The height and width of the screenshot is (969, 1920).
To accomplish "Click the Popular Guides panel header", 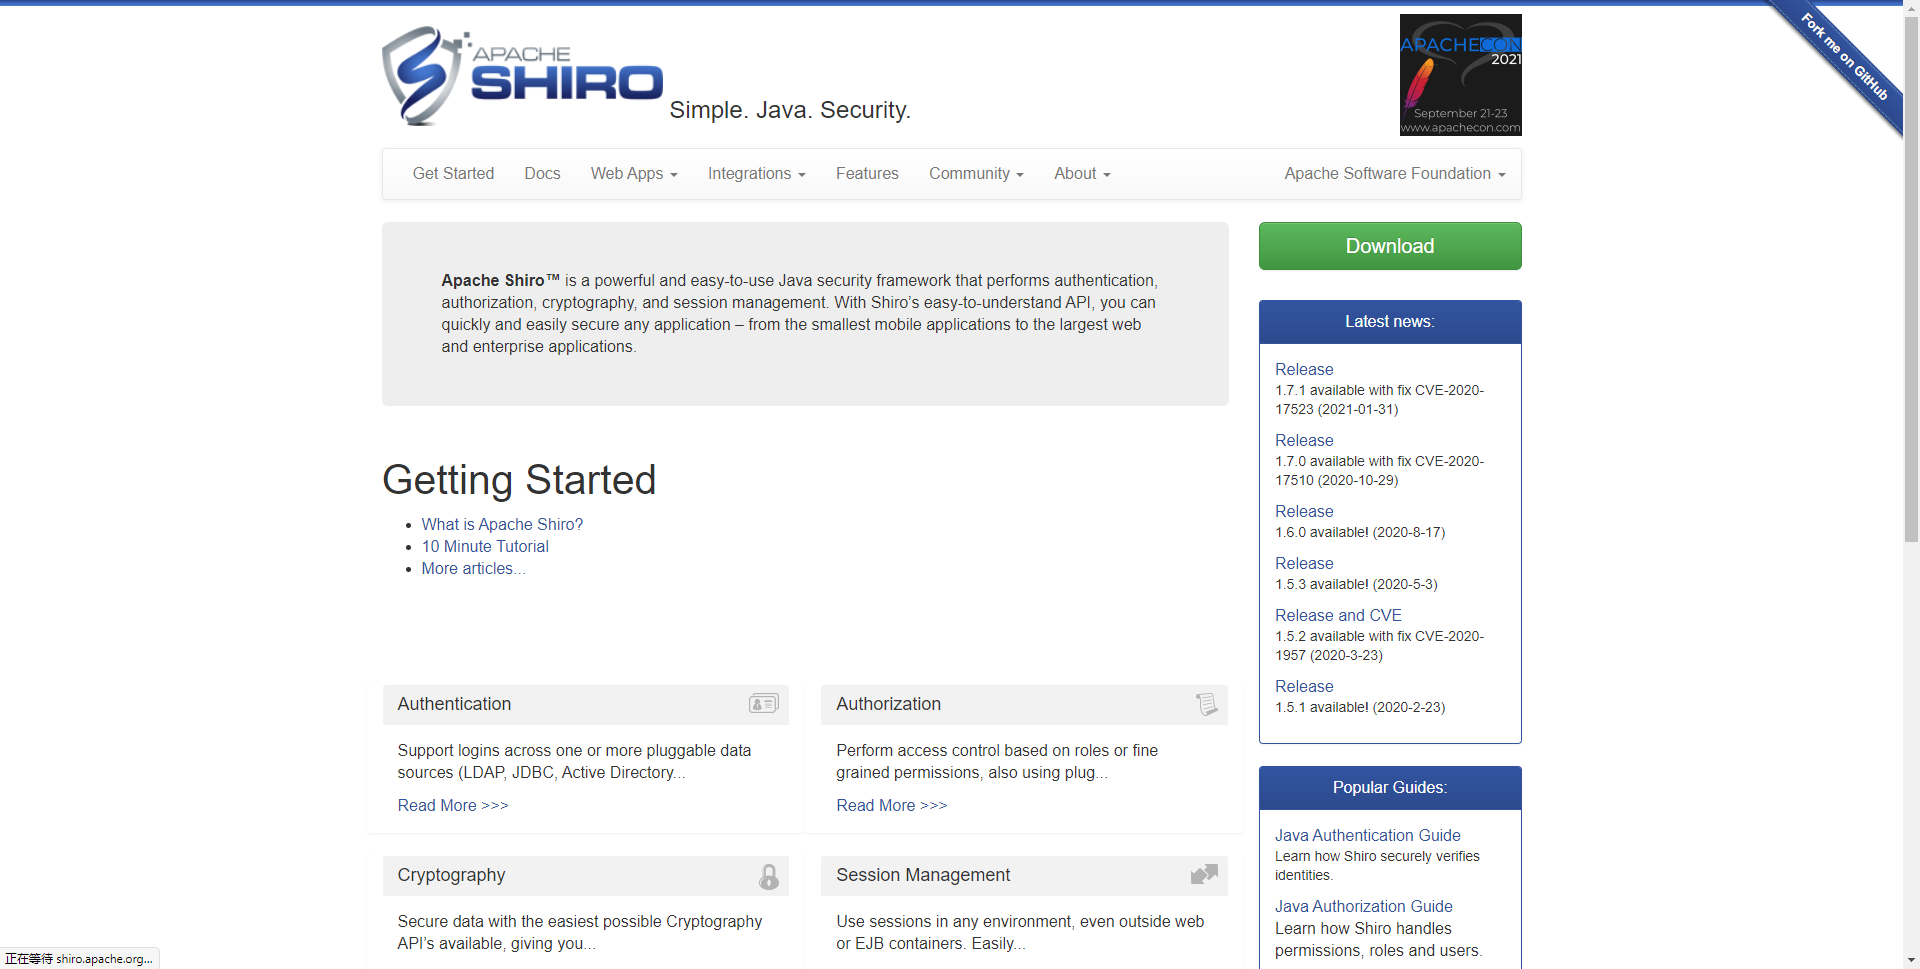I will click(x=1390, y=788).
